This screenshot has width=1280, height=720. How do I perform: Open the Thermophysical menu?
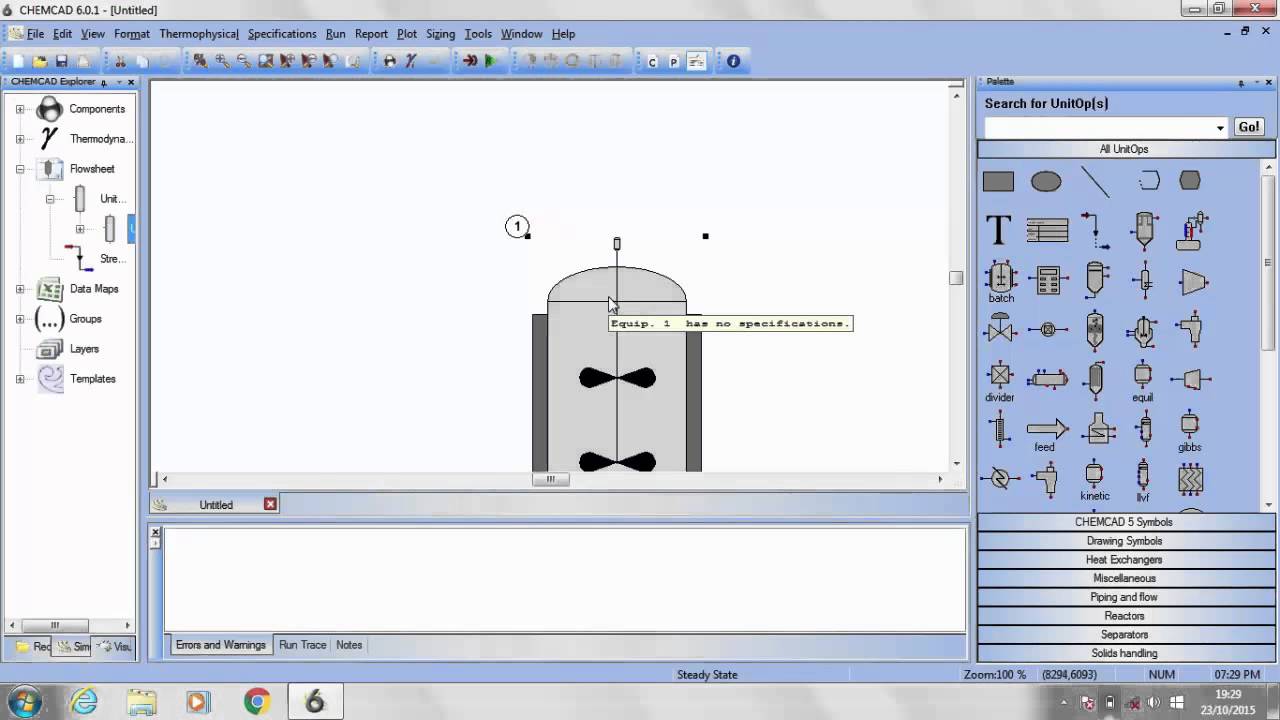[198, 33]
